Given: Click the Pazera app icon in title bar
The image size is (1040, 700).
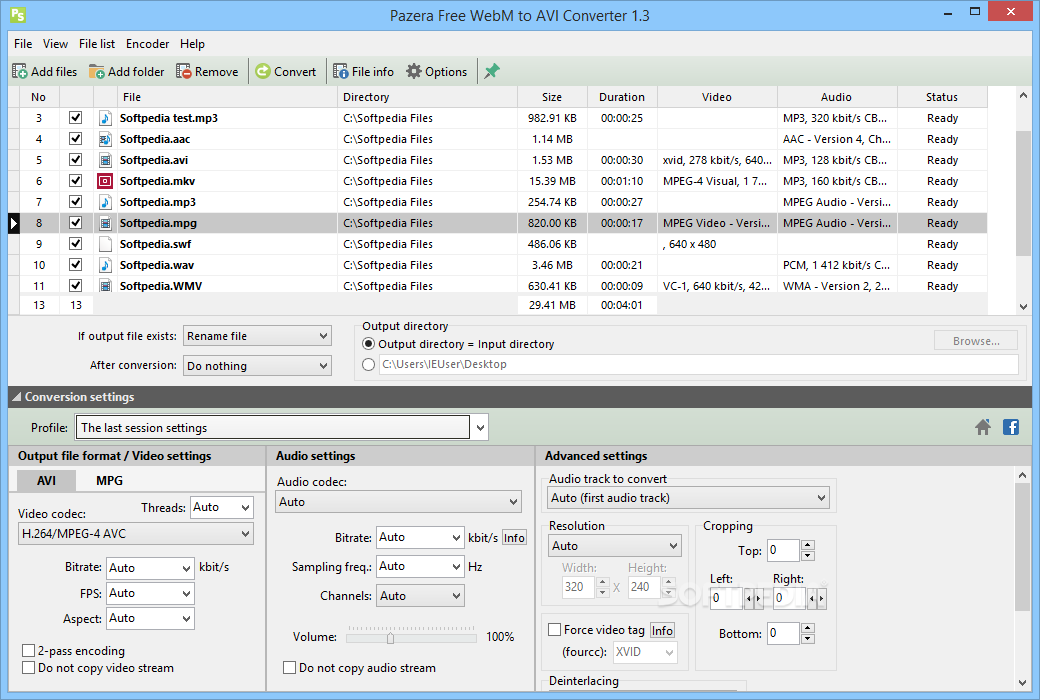Looking at the screenshot, I should pyautogui.click(x=18, y=15).
